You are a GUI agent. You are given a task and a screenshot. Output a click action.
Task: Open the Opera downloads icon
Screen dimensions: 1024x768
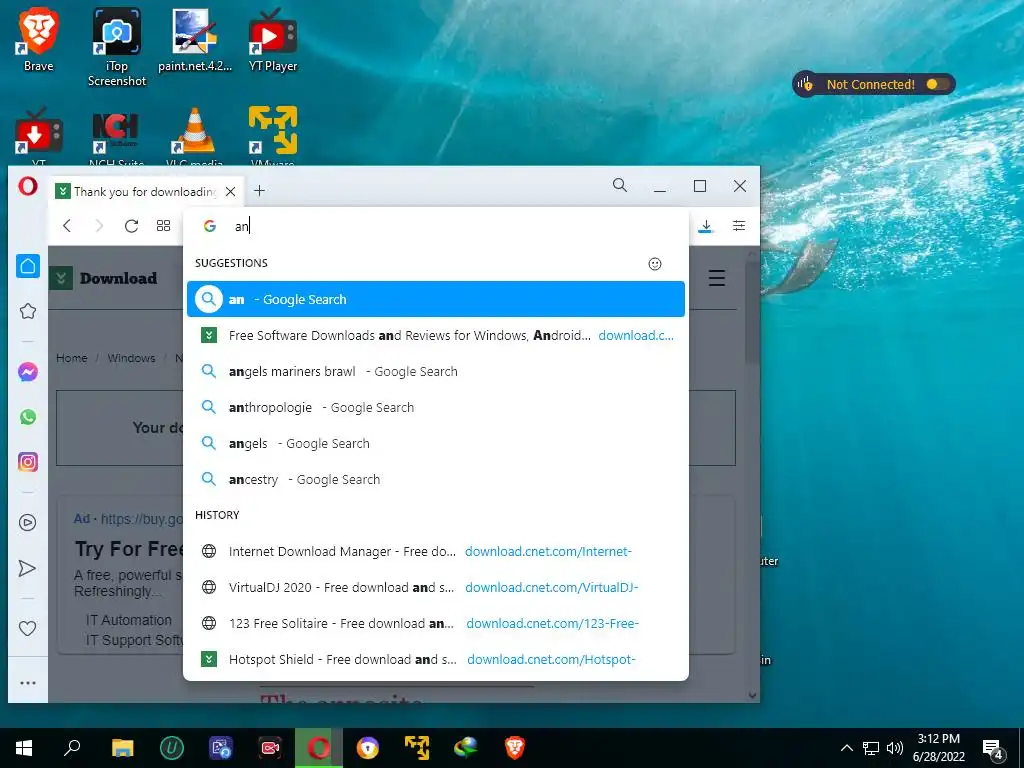pyautogui.click(x=706, y=226)
